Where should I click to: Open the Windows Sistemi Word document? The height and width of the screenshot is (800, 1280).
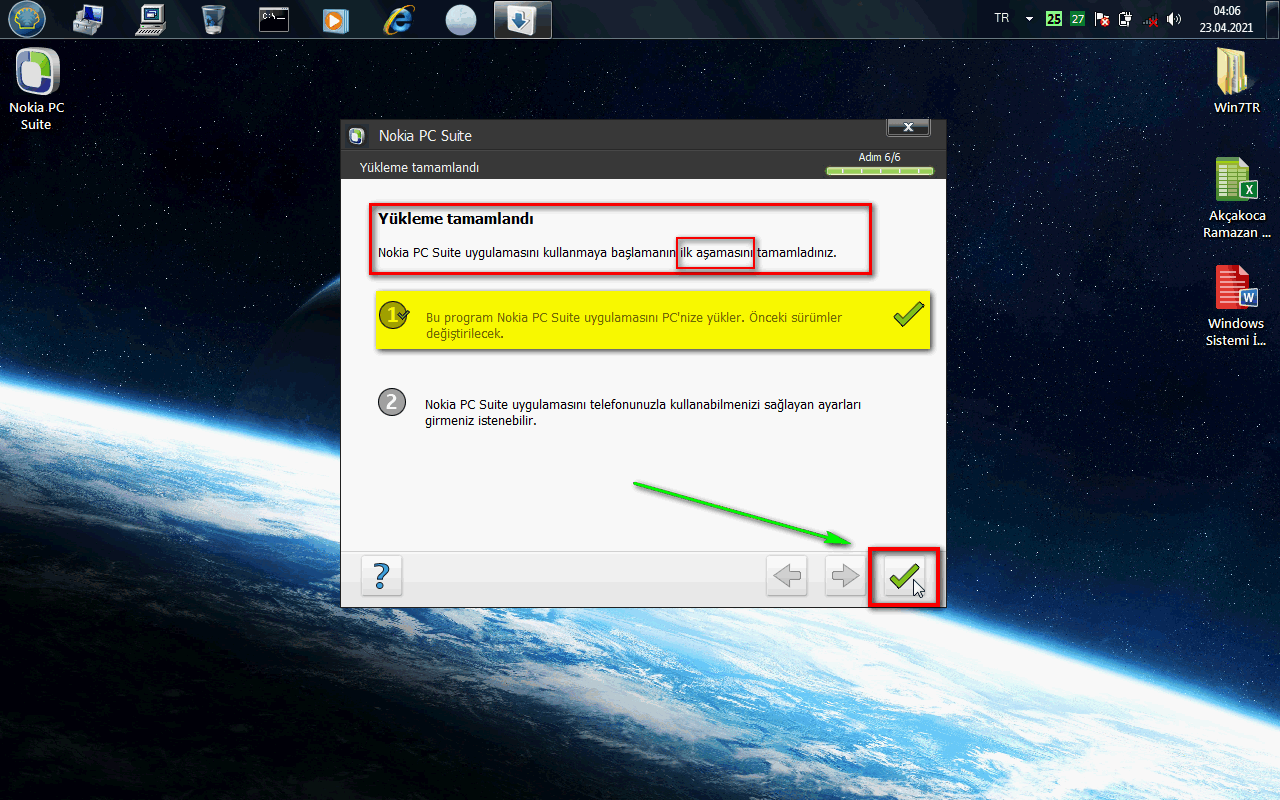click(1237, 306)
